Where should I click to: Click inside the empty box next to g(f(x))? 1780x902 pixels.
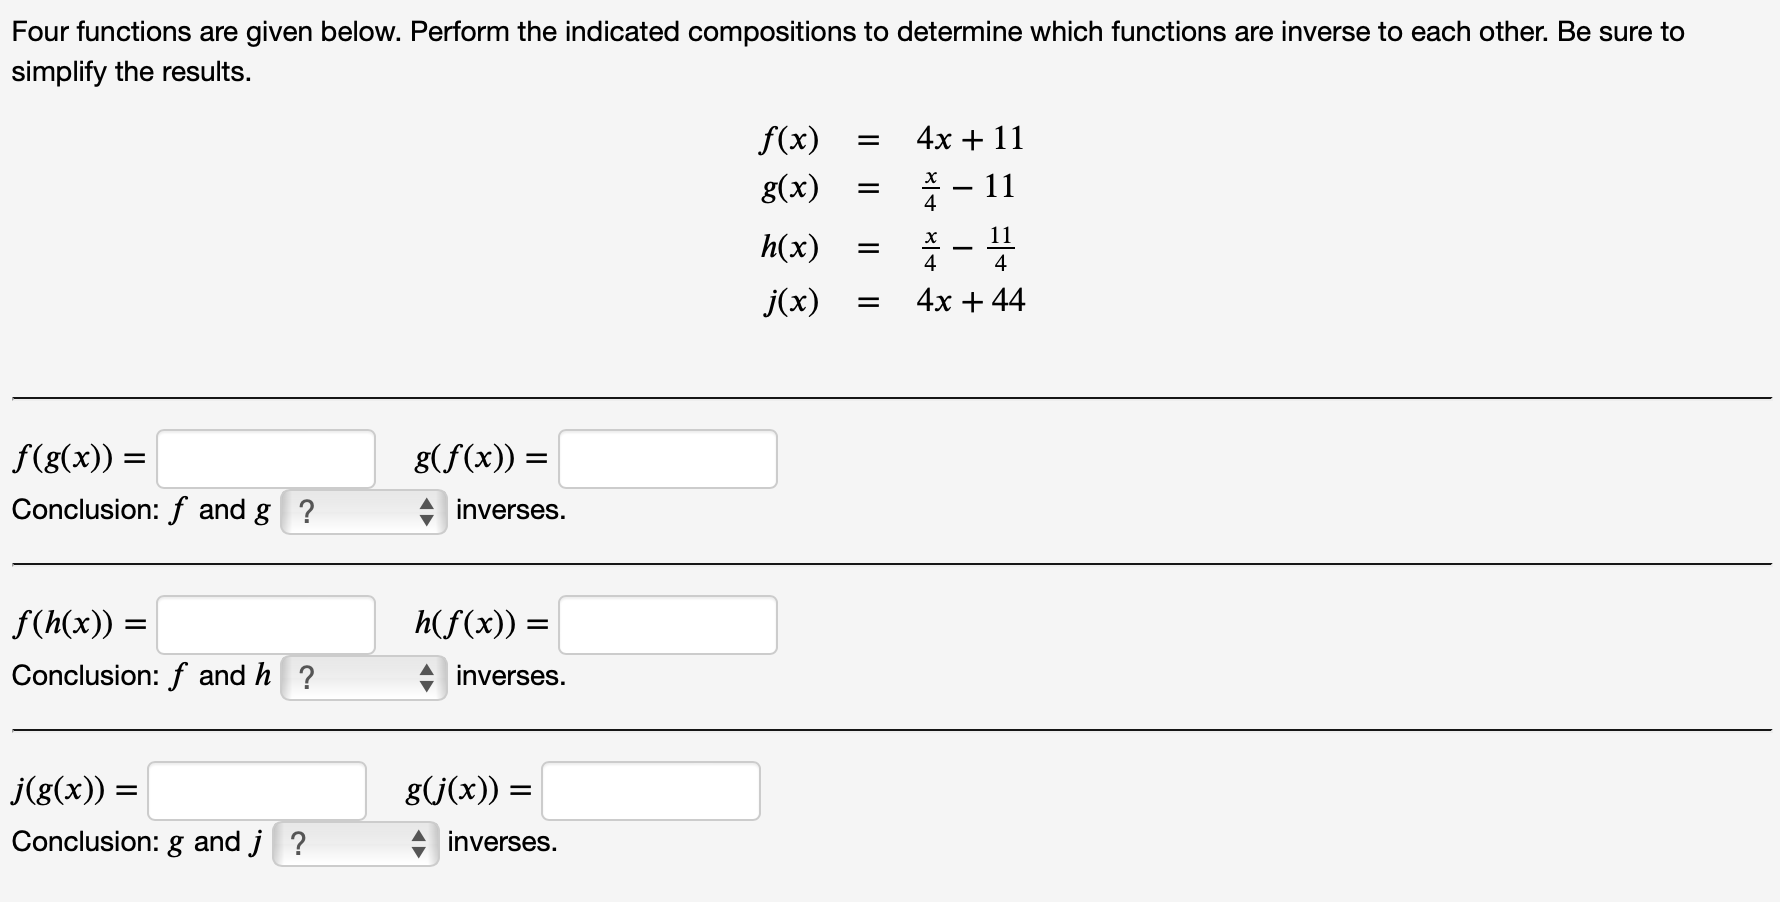point(668,458)
